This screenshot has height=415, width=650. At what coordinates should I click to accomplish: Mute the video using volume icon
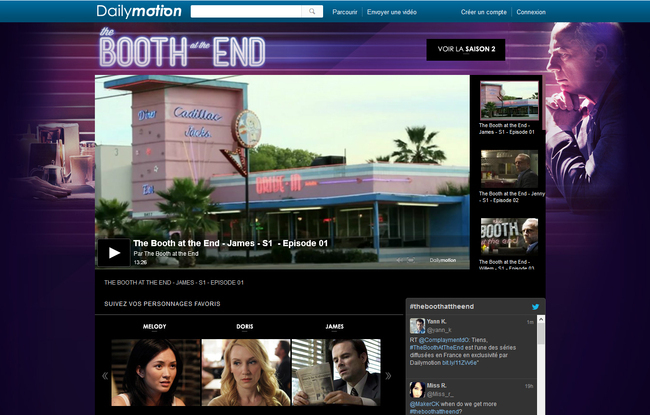tap(399, 260)
